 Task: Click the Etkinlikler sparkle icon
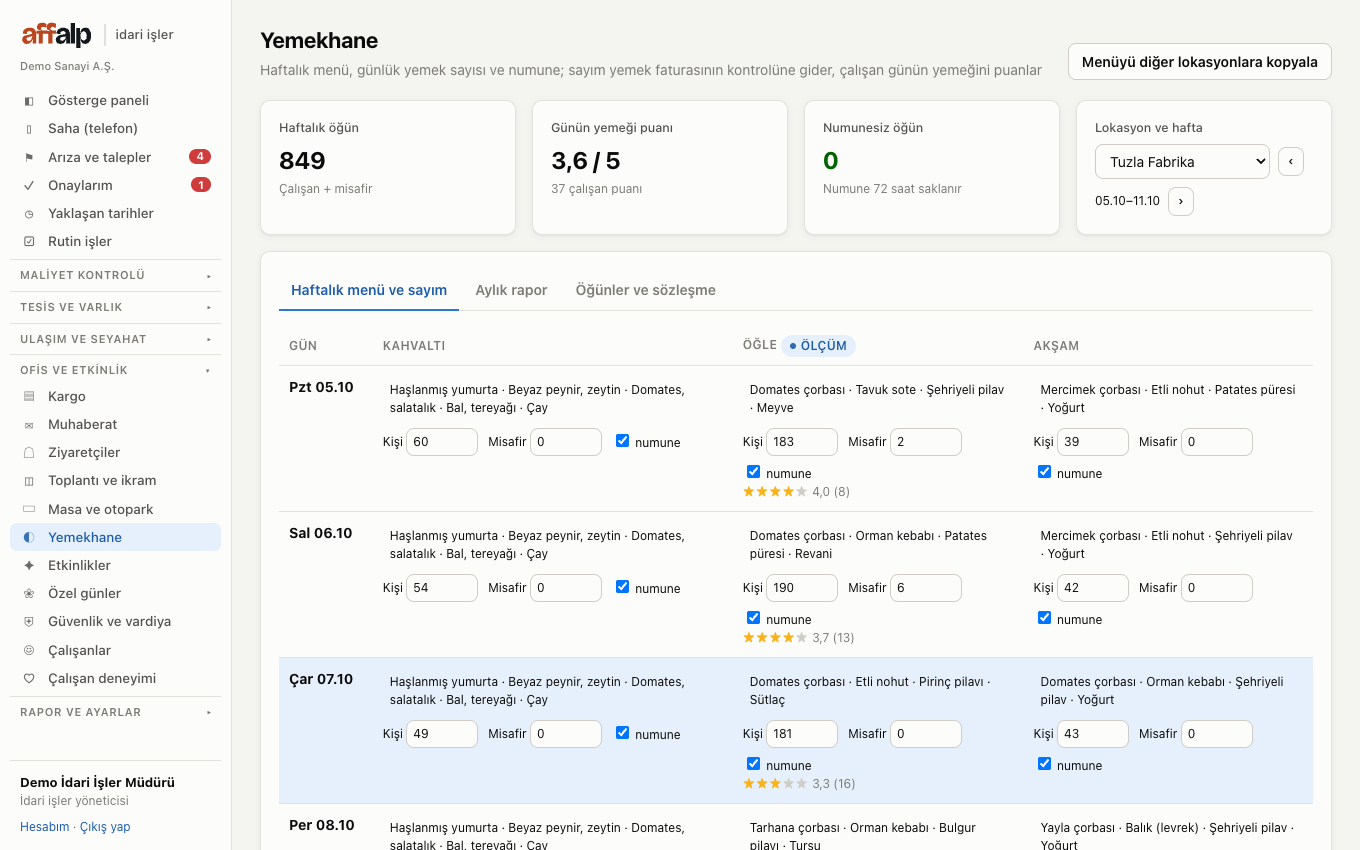[29, 566]
